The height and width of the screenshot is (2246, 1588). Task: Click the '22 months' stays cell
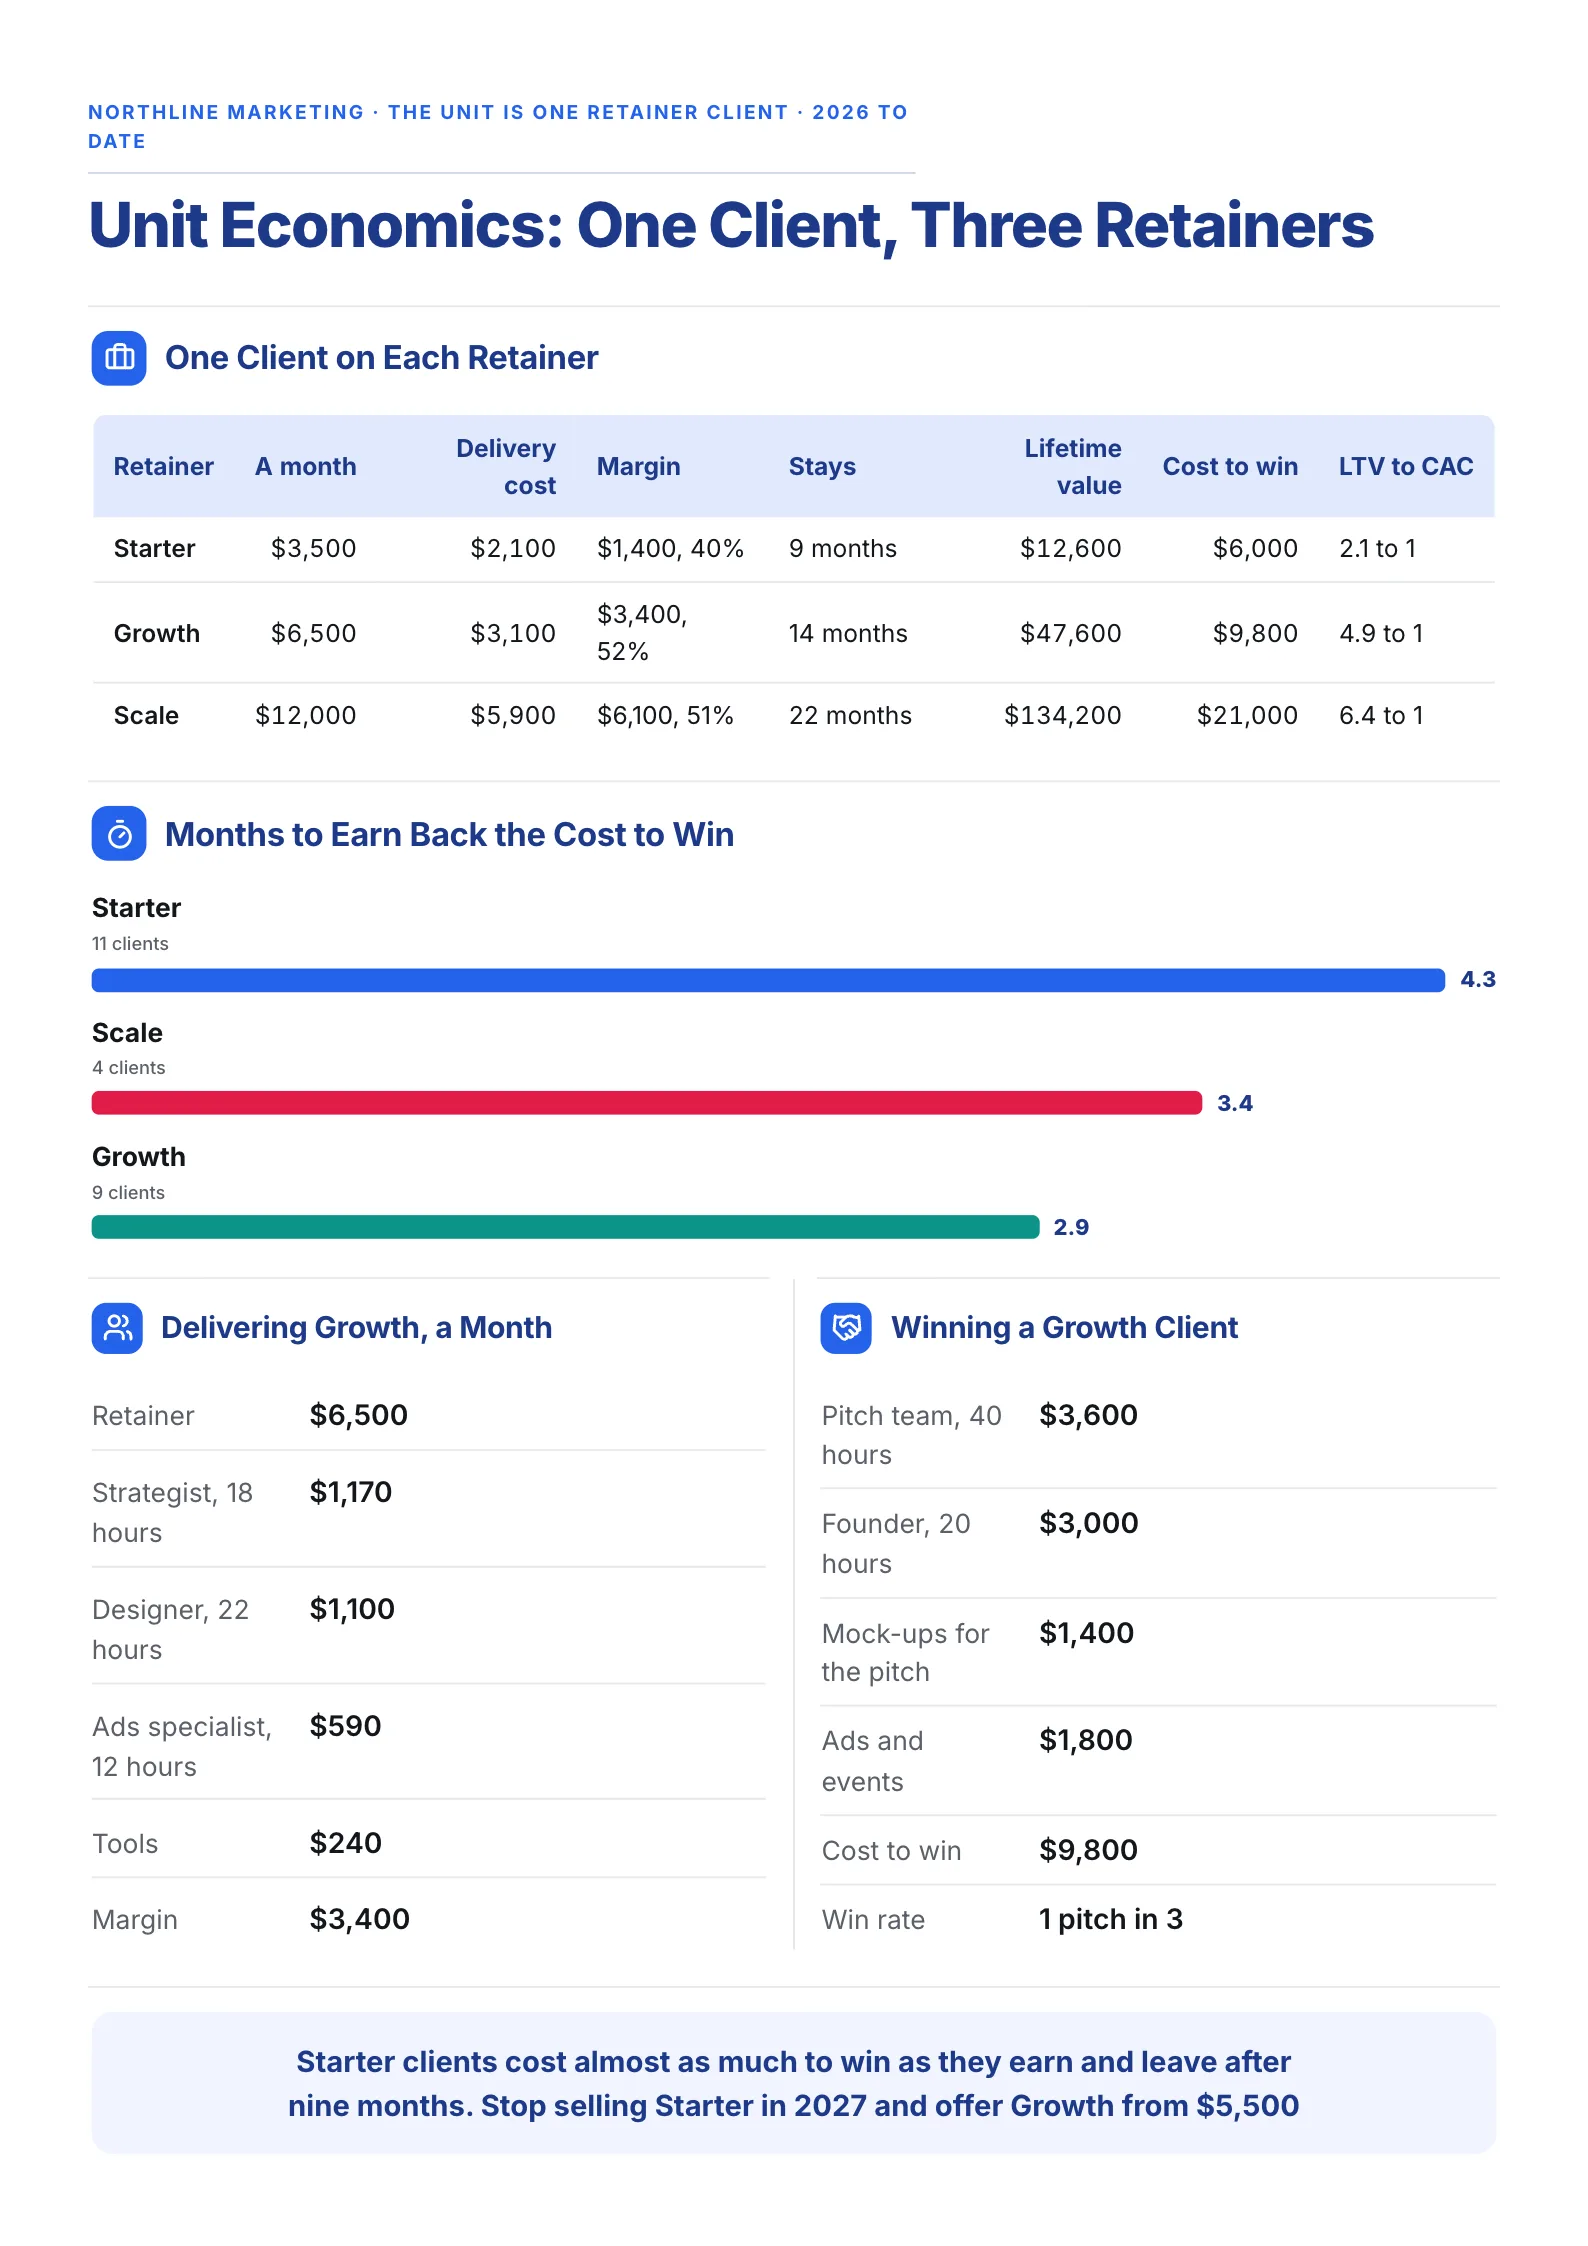tap(851, 716)
